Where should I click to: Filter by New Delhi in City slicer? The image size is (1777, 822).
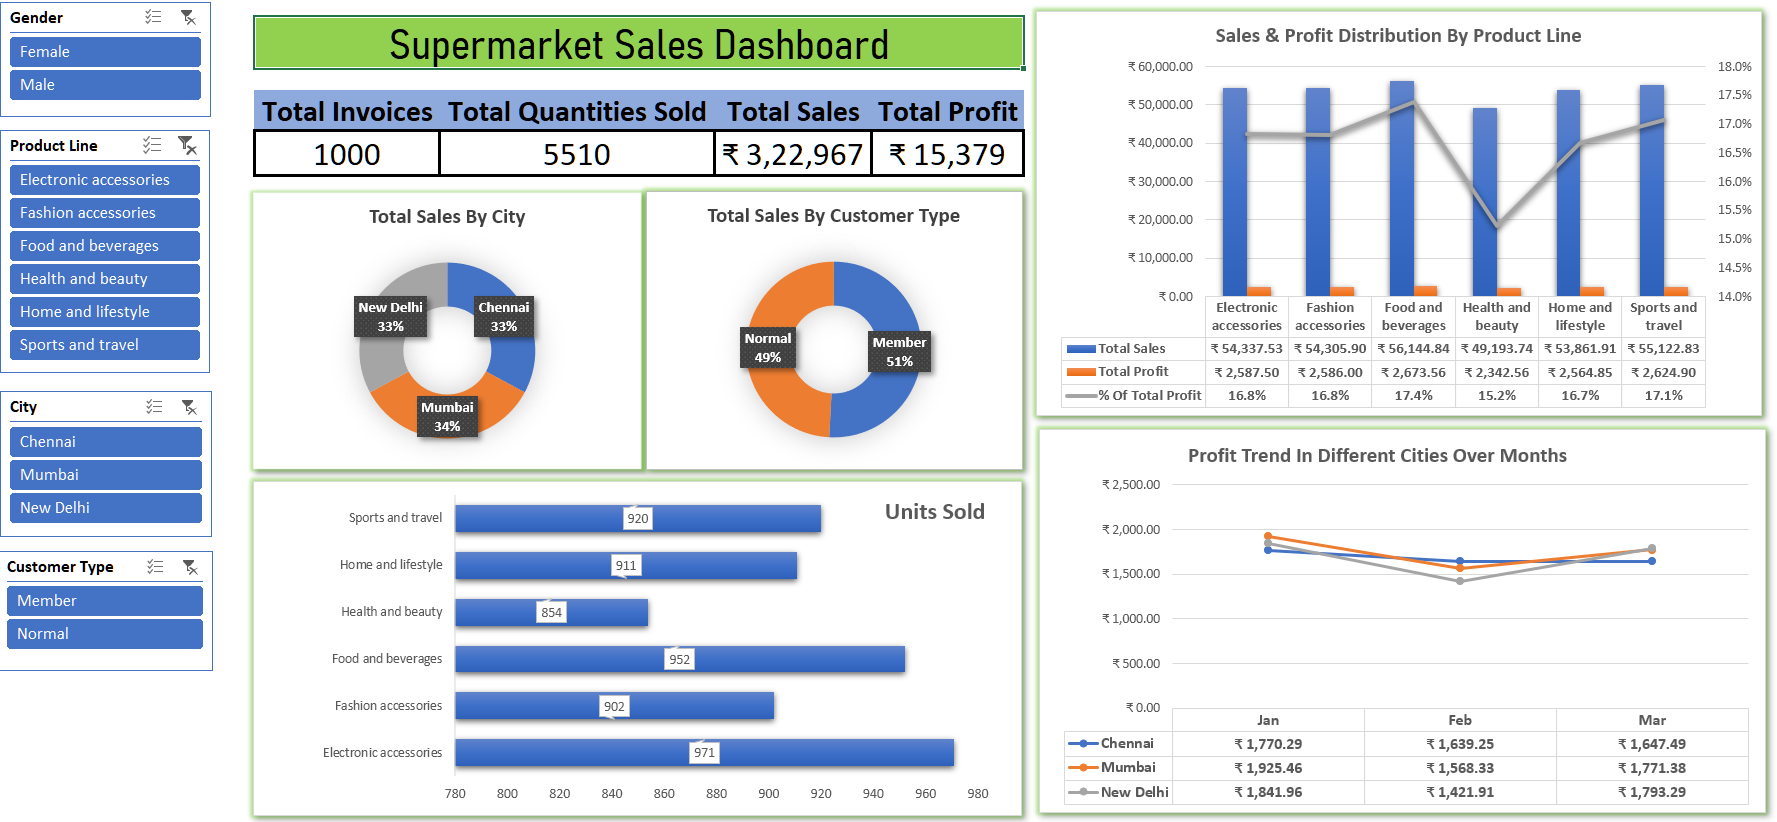tap(106, 508)
